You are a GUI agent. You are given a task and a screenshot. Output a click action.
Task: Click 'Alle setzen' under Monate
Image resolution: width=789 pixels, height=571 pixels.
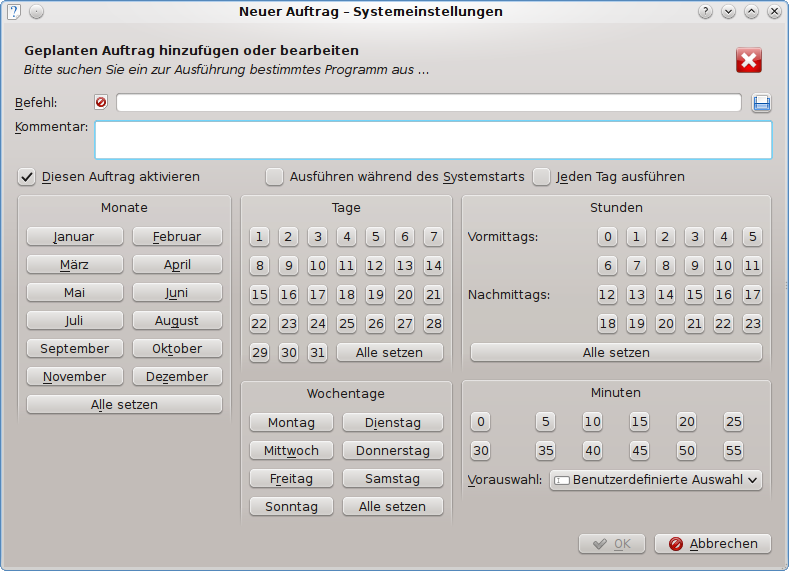click(124, 404)
